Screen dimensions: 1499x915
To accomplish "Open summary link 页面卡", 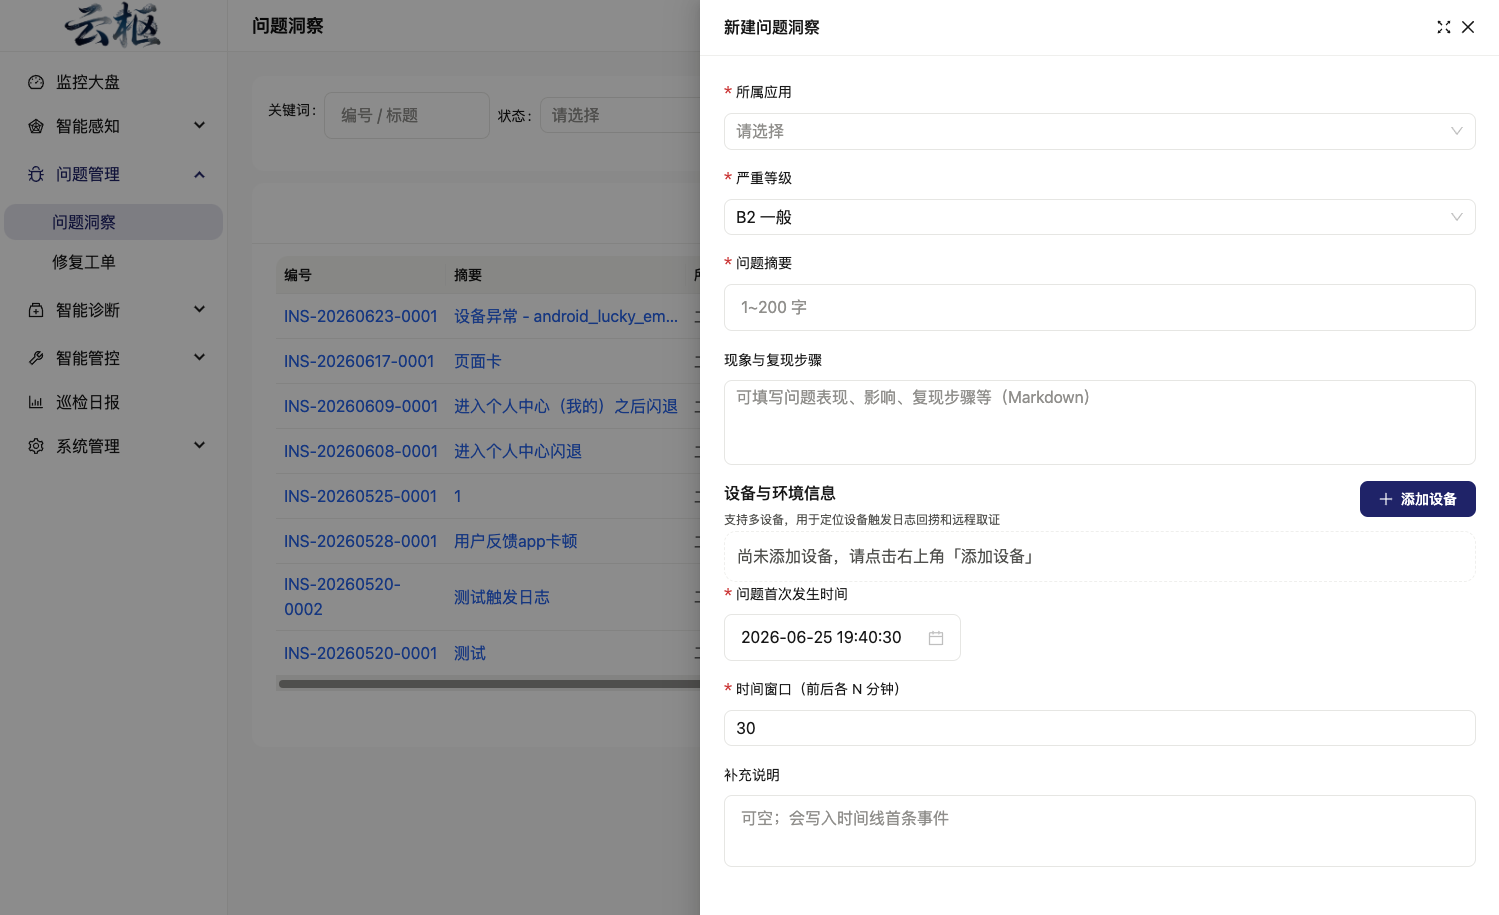I will tap(478, 361).
